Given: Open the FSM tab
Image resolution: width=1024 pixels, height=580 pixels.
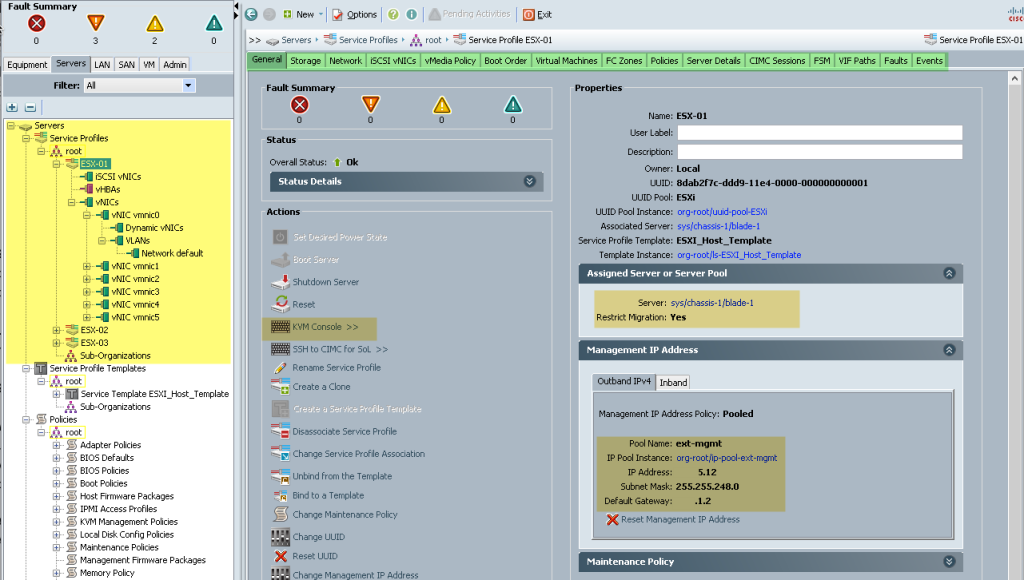Looking at the screenshot, I should click(822, 61).
